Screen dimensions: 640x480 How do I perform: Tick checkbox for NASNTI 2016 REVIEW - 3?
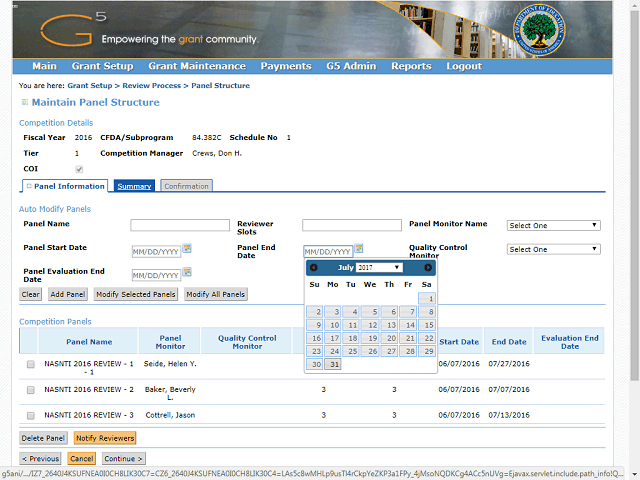point(31,416)
